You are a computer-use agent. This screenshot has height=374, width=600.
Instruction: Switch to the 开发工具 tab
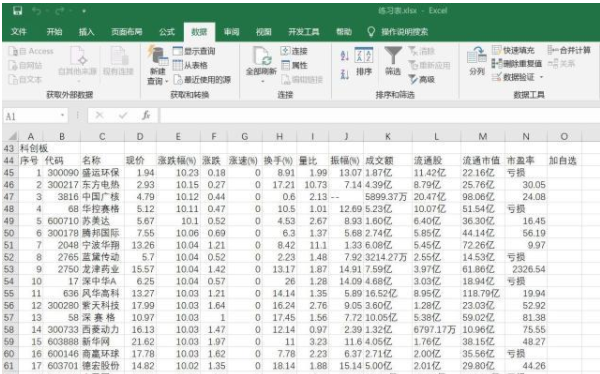(304, 32)
